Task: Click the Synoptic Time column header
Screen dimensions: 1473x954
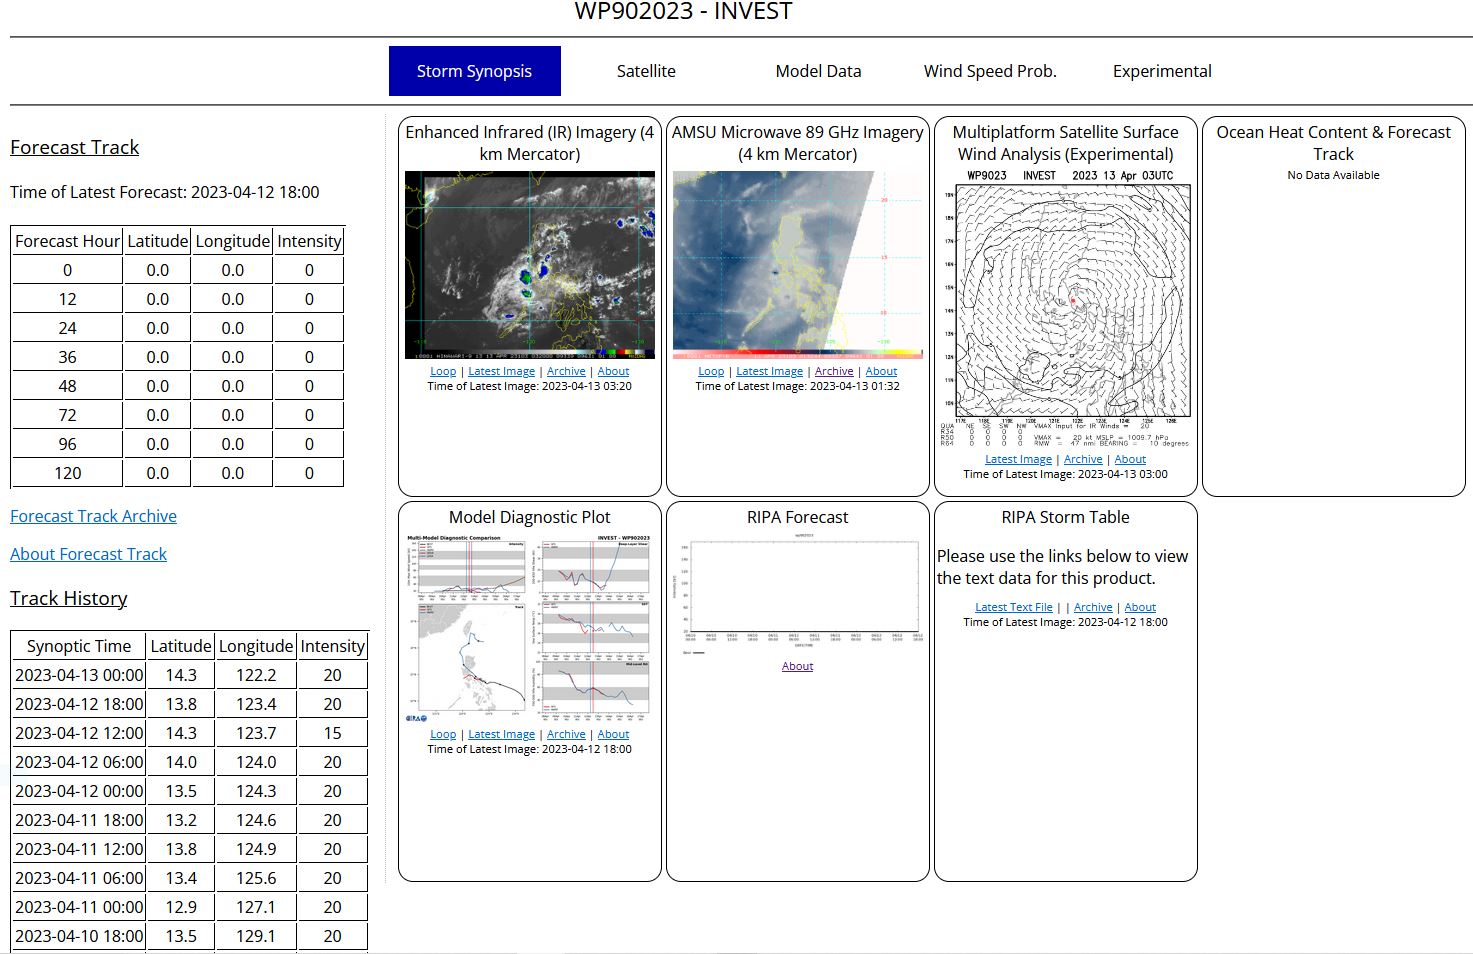Action: [x=79, y=646]
